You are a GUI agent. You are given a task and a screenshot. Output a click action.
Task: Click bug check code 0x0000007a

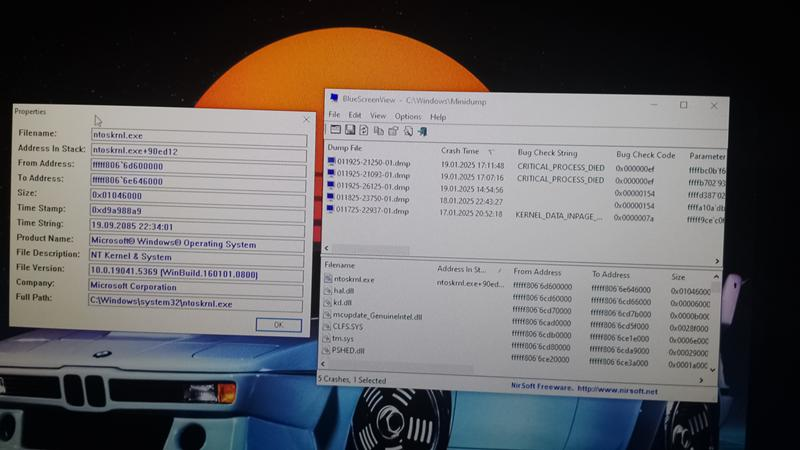[634, 218]
